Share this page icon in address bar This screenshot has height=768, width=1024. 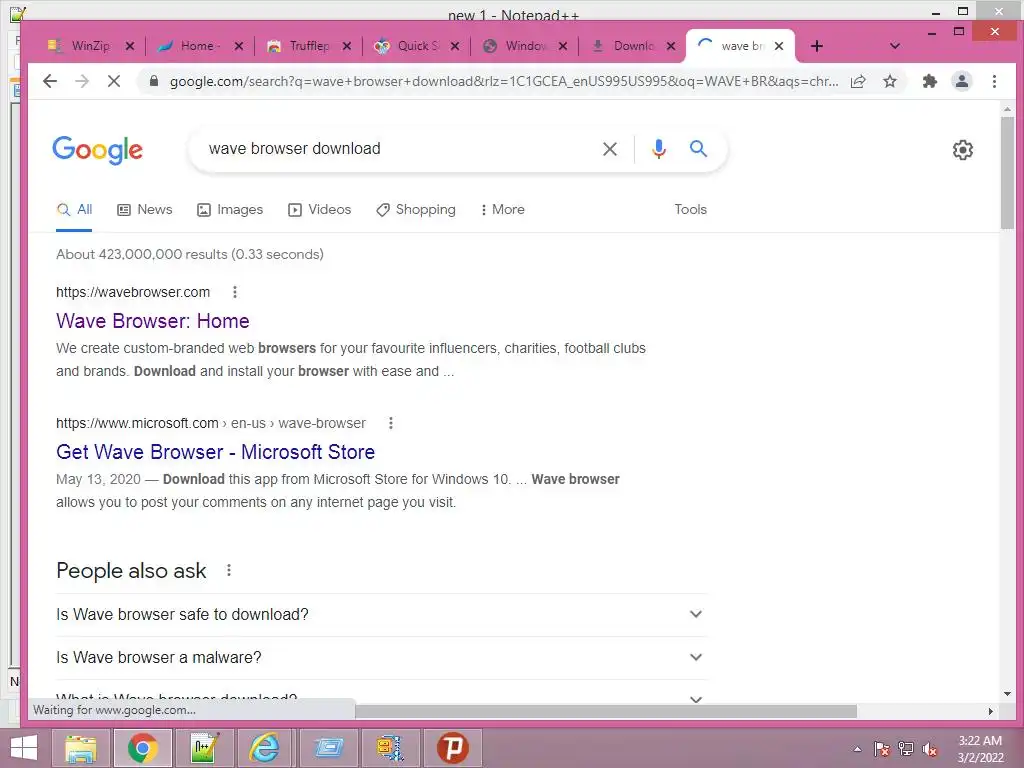click(x=858, y=81)
